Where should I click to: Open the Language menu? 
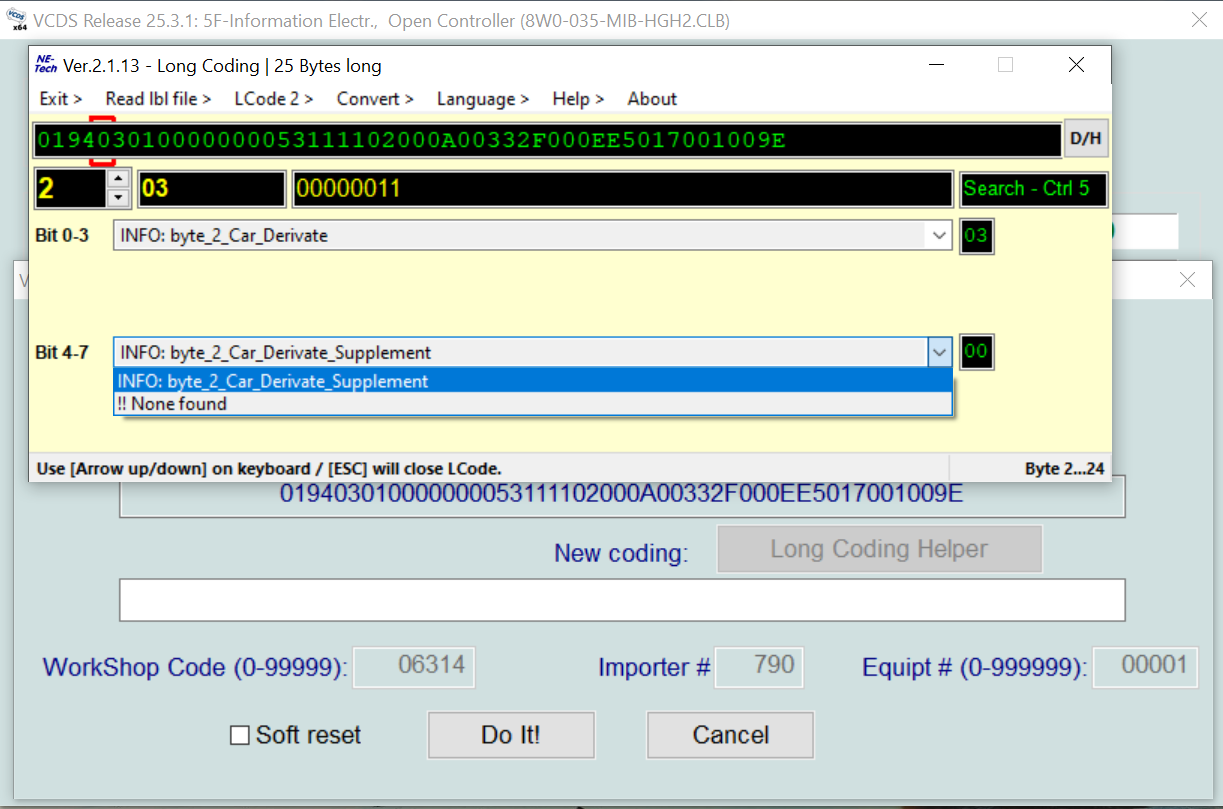483,99
